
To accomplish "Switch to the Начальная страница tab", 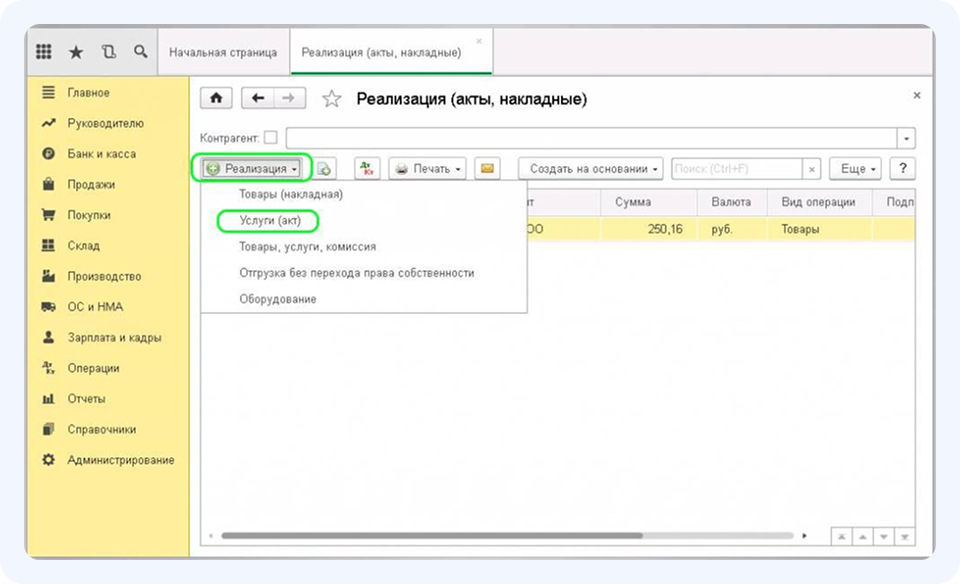I will [223, 52].
